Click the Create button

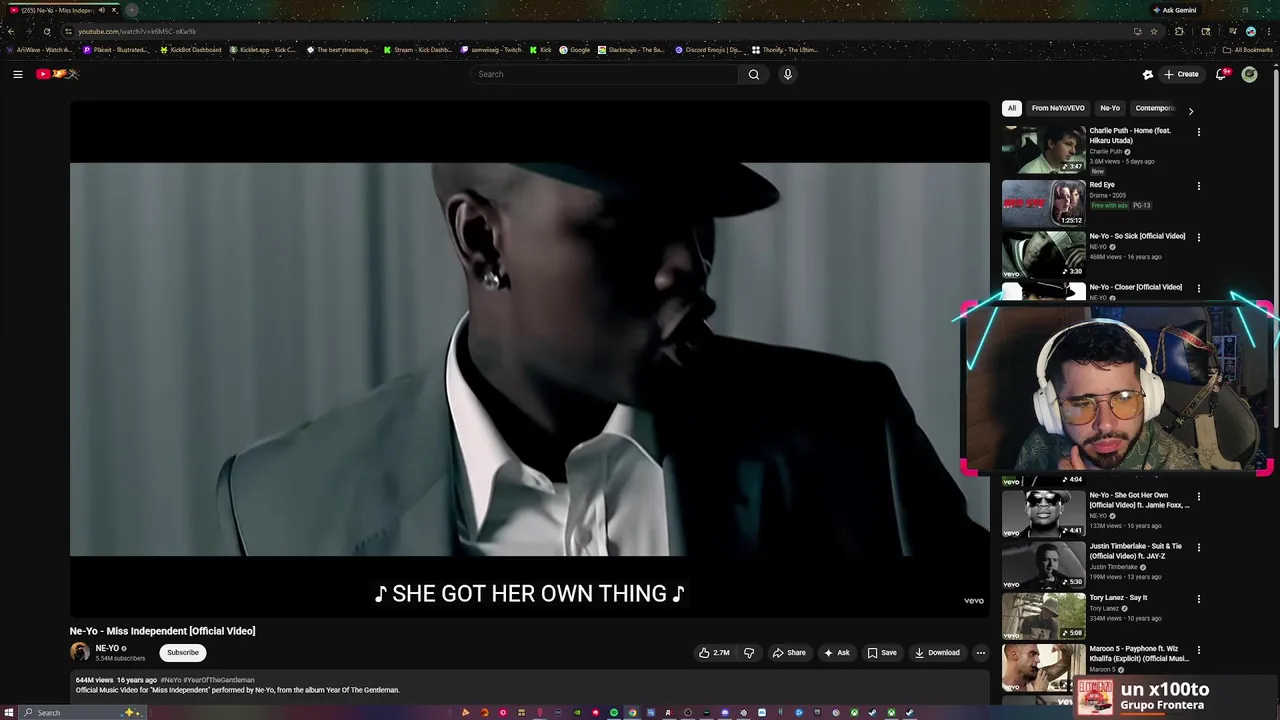(1181, 74)
